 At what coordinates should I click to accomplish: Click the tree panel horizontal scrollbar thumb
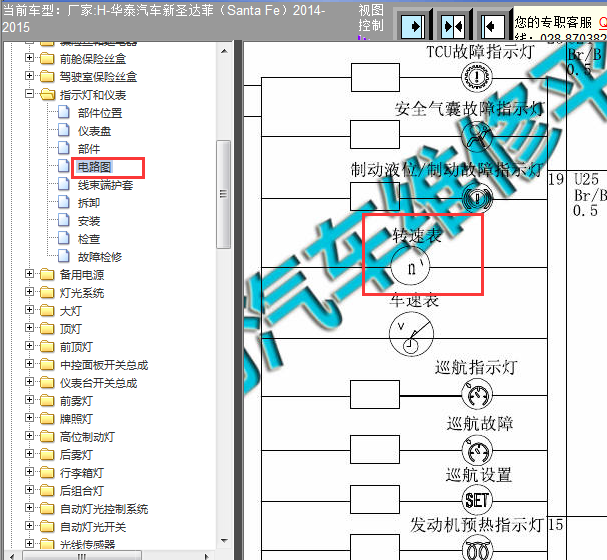[82, 556]
